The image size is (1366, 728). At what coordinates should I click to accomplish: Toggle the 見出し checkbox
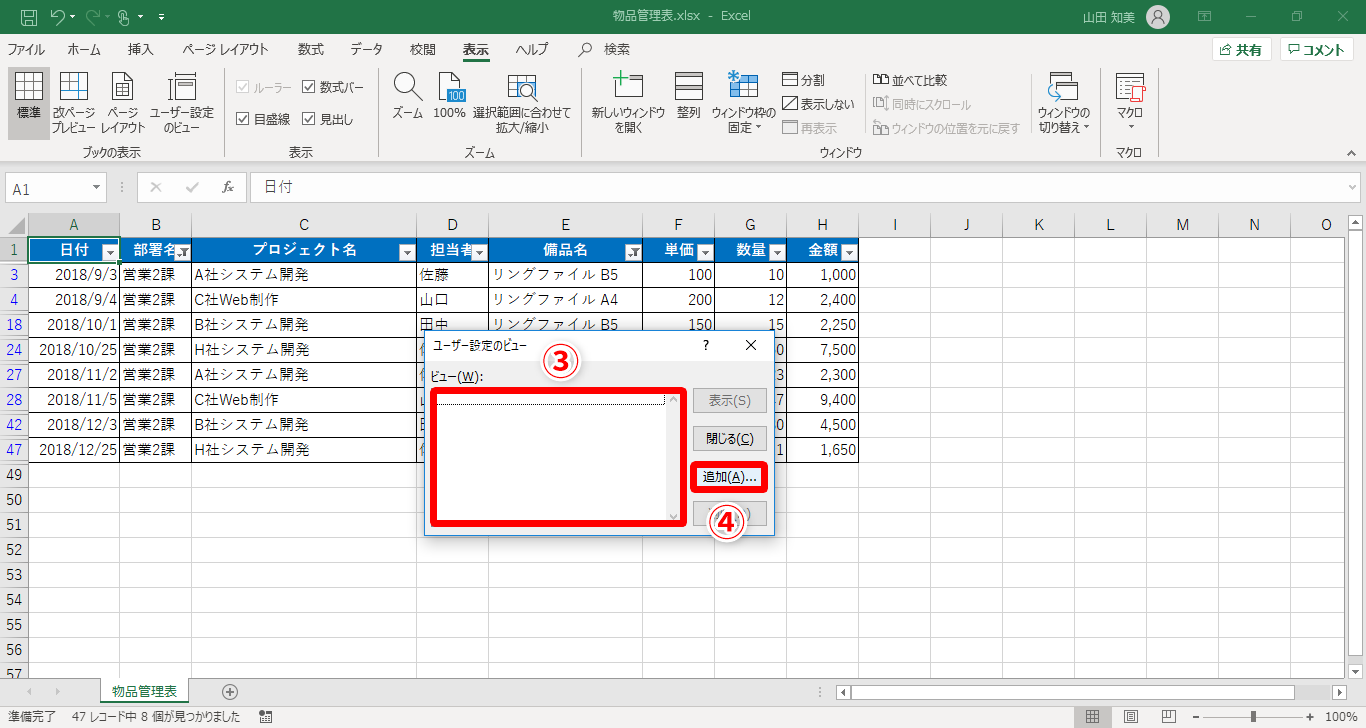point(328,119)
